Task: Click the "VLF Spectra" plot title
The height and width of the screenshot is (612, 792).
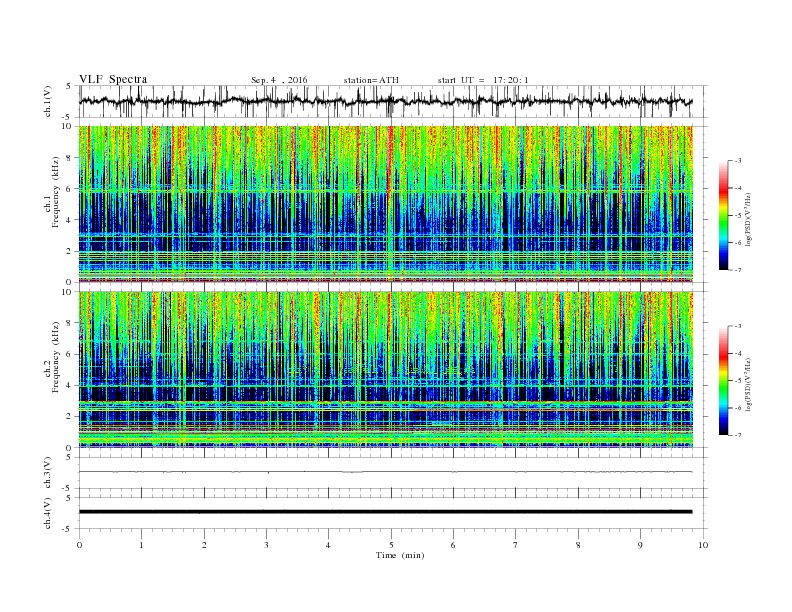Action: (x=113, y=79)
